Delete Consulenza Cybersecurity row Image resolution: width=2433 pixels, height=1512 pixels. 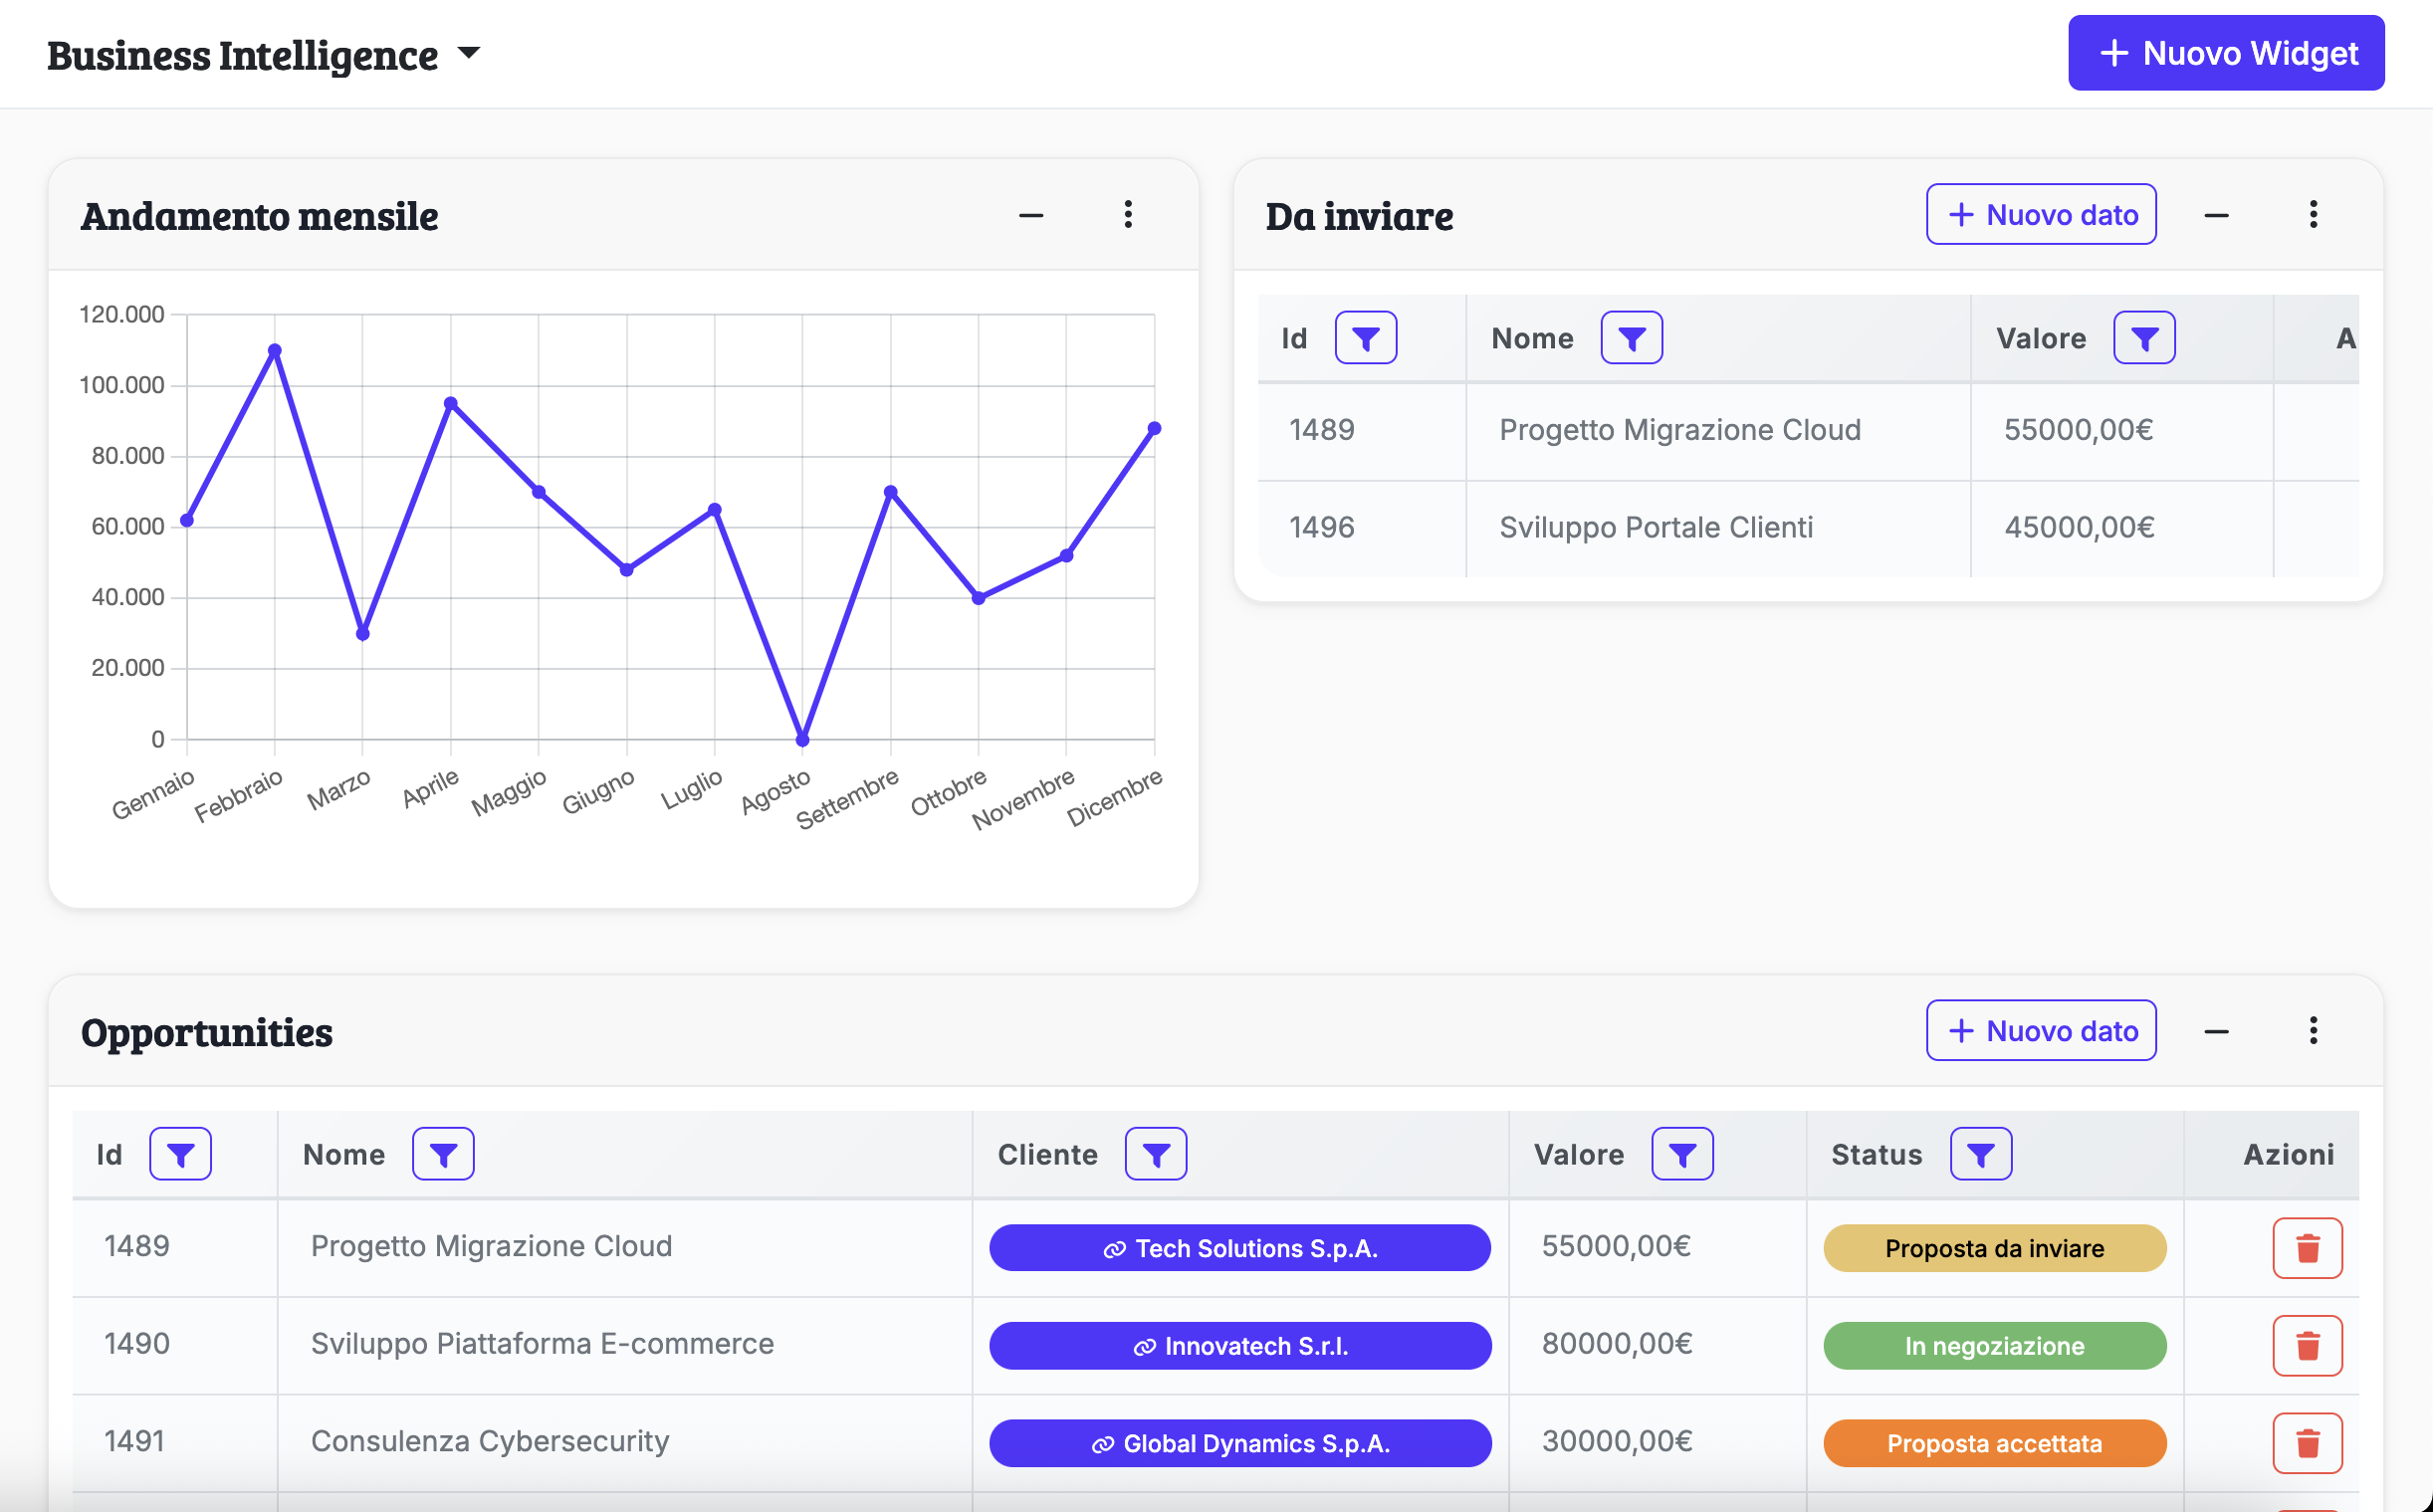coord(2307,1442)
